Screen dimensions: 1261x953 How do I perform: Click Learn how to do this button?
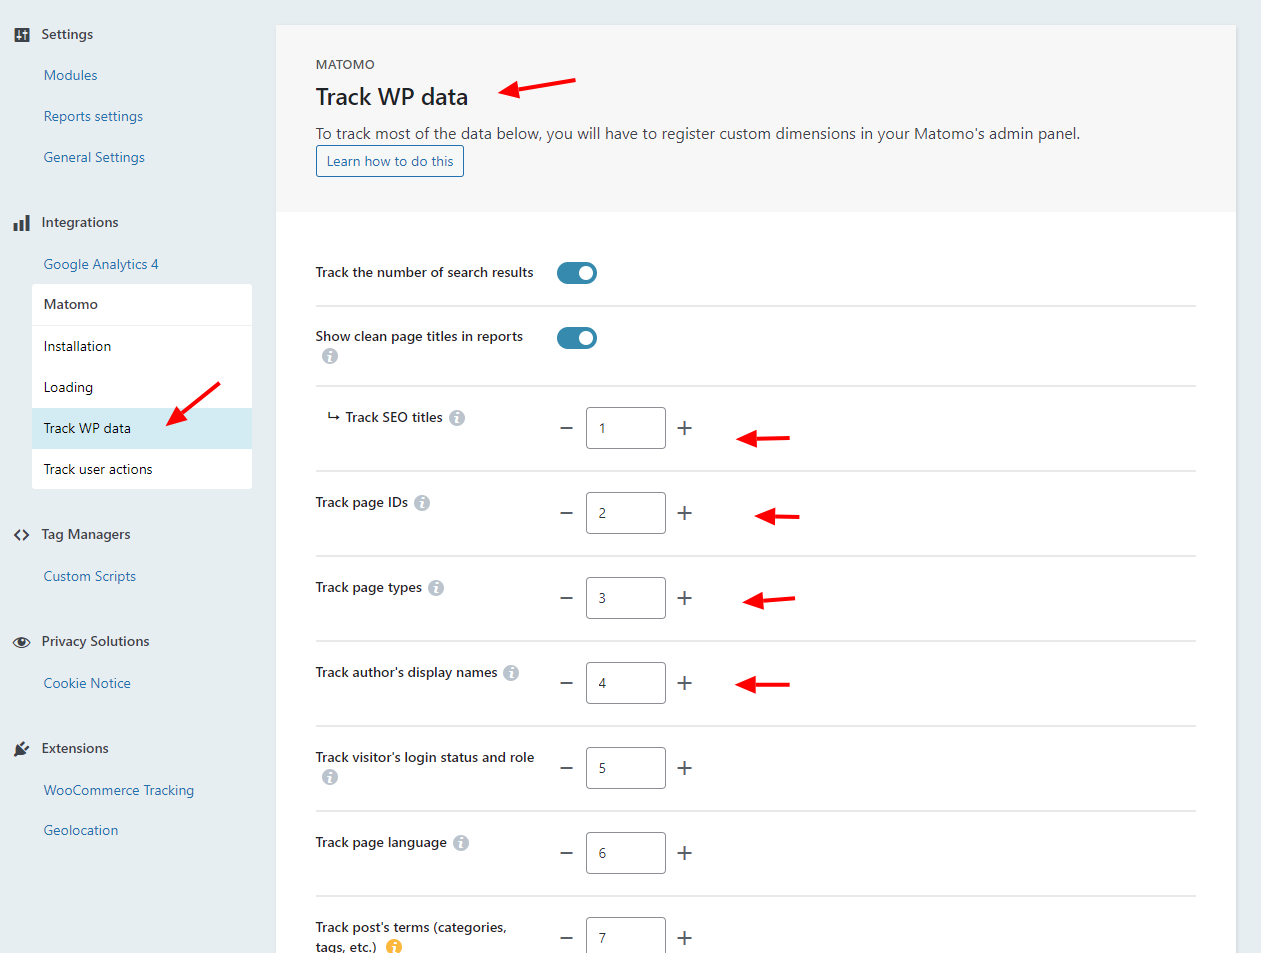[389, 161]
